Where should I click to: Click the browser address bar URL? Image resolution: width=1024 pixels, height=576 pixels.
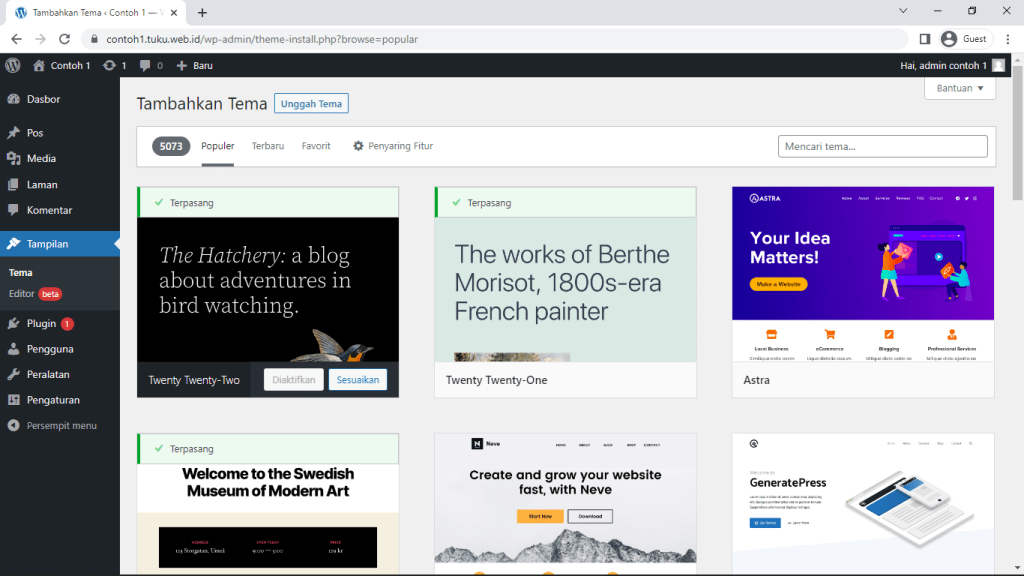[x=262, y=39]
